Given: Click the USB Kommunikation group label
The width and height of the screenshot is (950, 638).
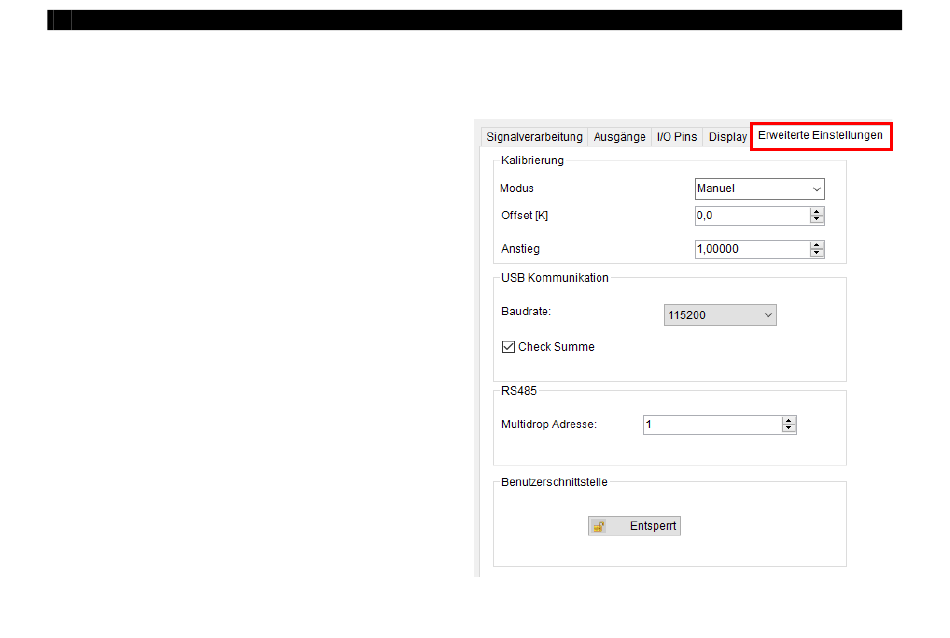Looking at the screenshot, I should click(554, 278).
